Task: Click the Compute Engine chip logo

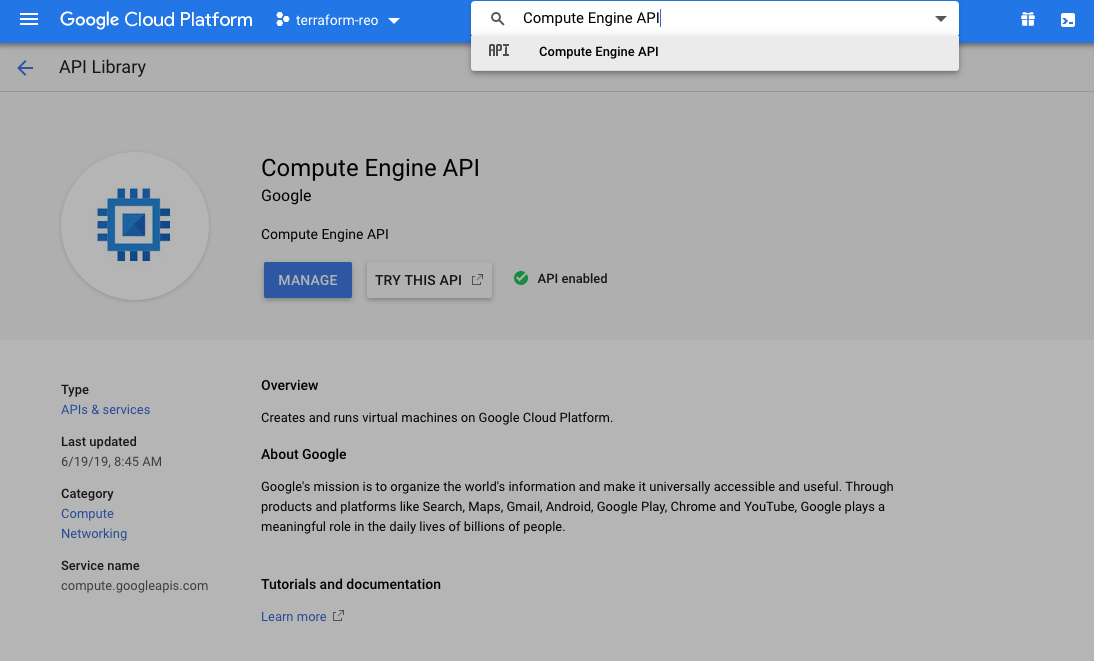Action: coord(134,225)
